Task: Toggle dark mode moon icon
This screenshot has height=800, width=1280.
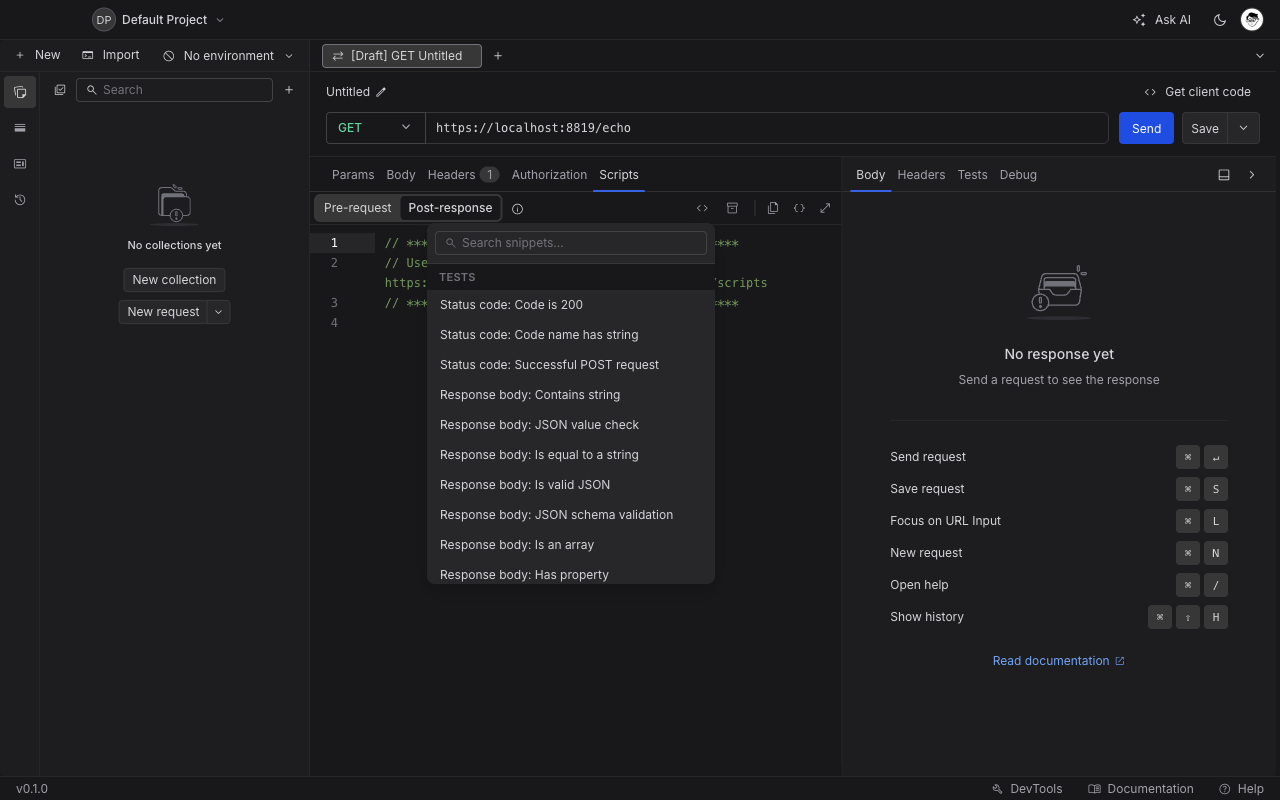Action: (x=1219, y=20)
